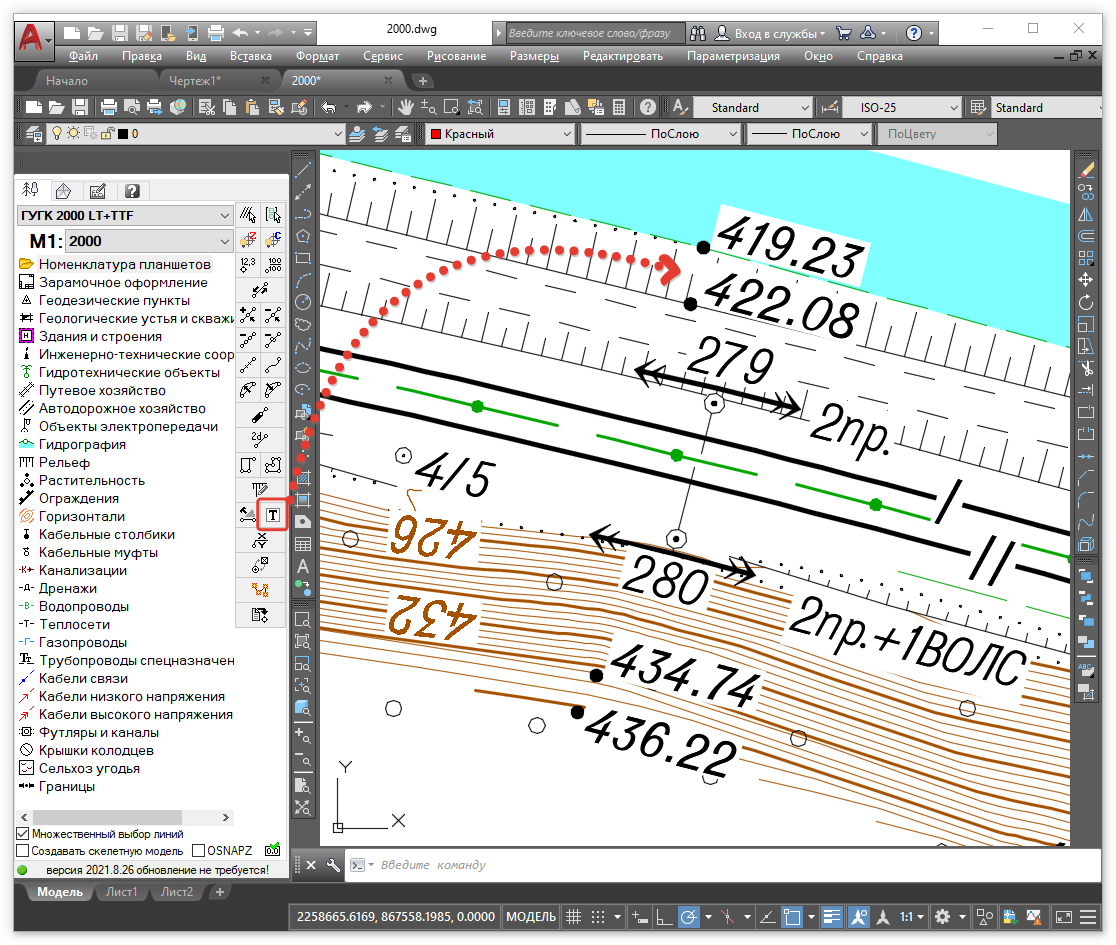Viewport: 1116px width, 945px height.
Task: Click the Insert Table tool icon
Action: (x=303, y=545)
